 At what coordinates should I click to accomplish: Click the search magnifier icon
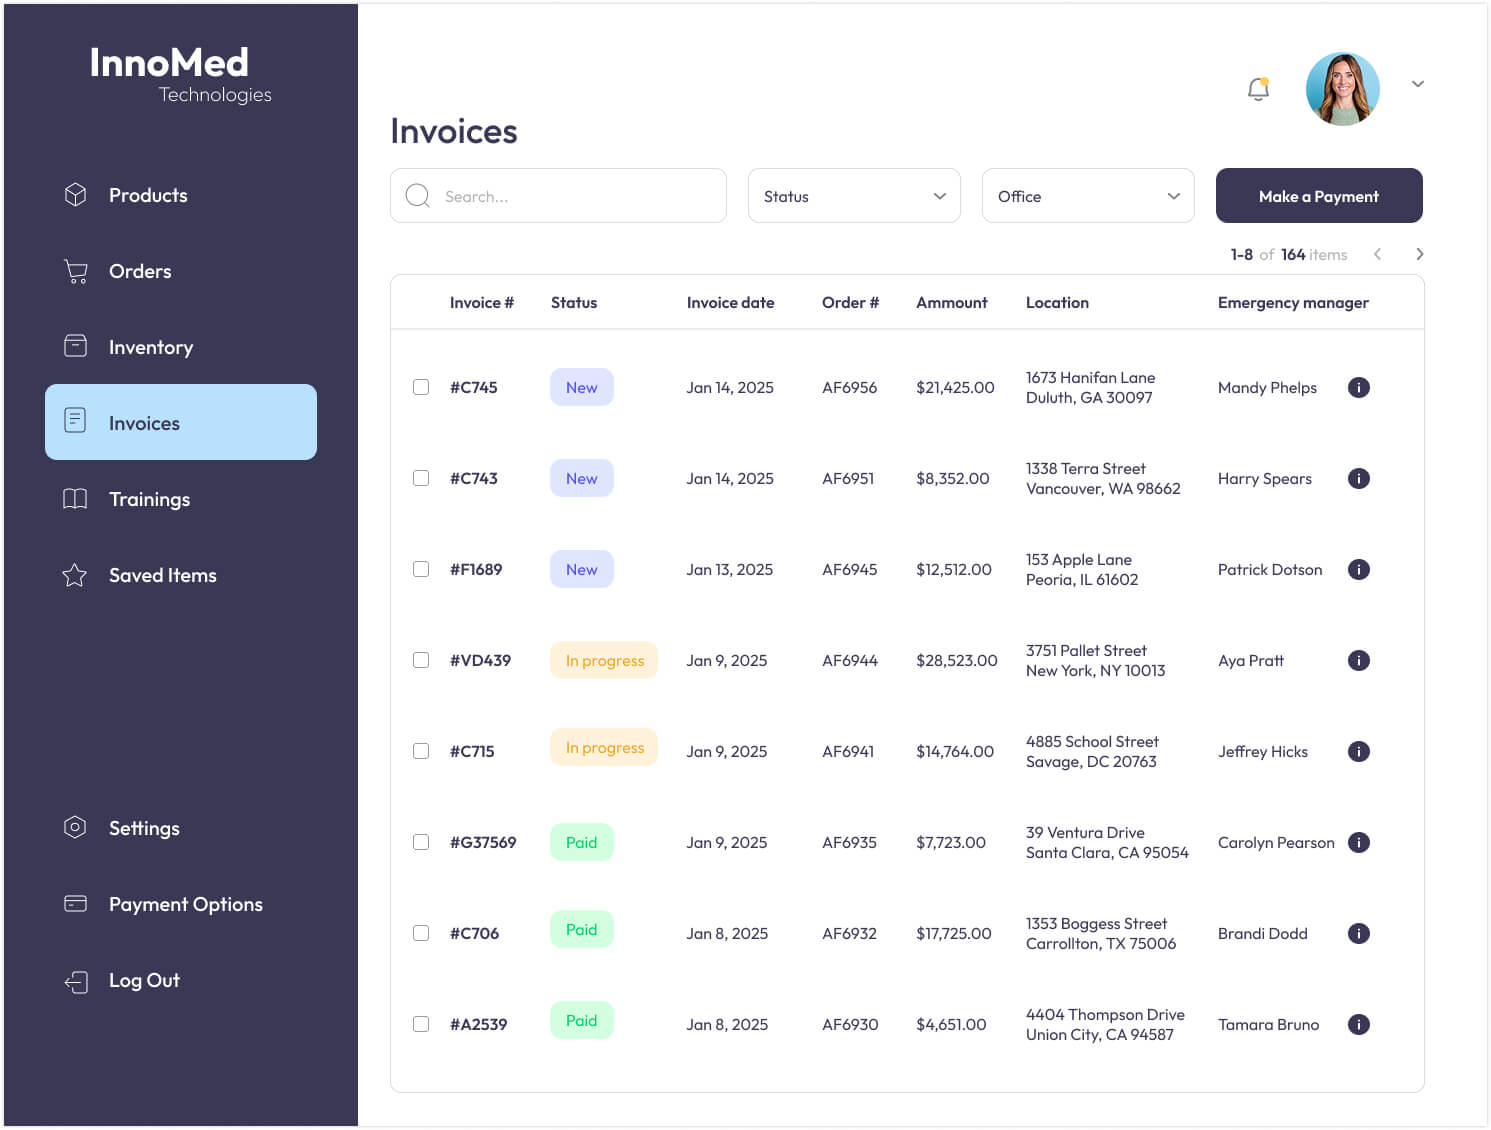click(418, 196)
